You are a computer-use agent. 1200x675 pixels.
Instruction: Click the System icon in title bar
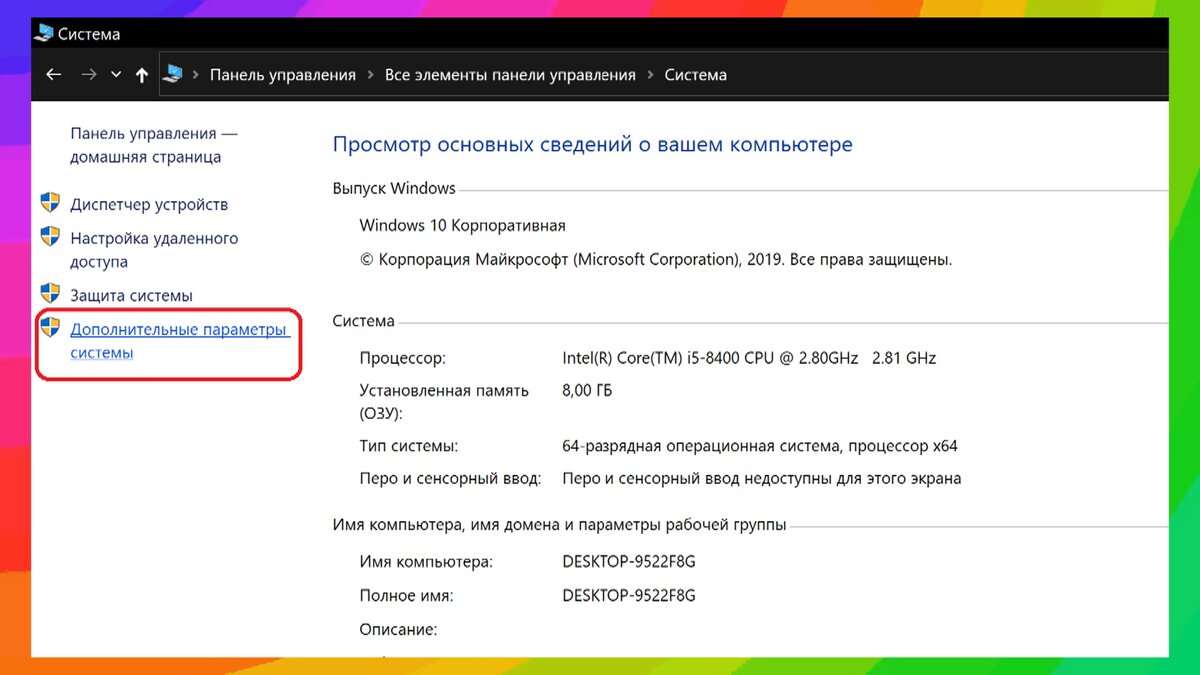click(43, 34)
